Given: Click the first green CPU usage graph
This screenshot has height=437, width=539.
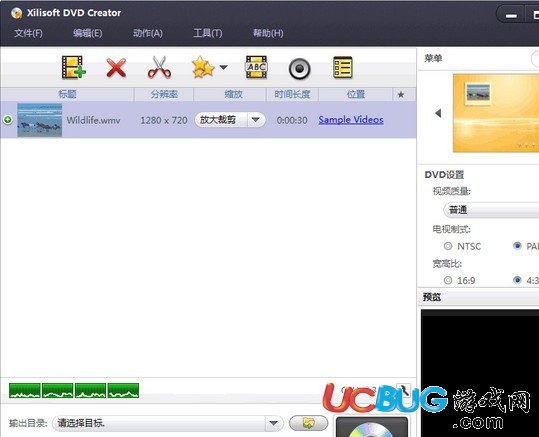Looking at the screenshot, I should coord(25,391).
